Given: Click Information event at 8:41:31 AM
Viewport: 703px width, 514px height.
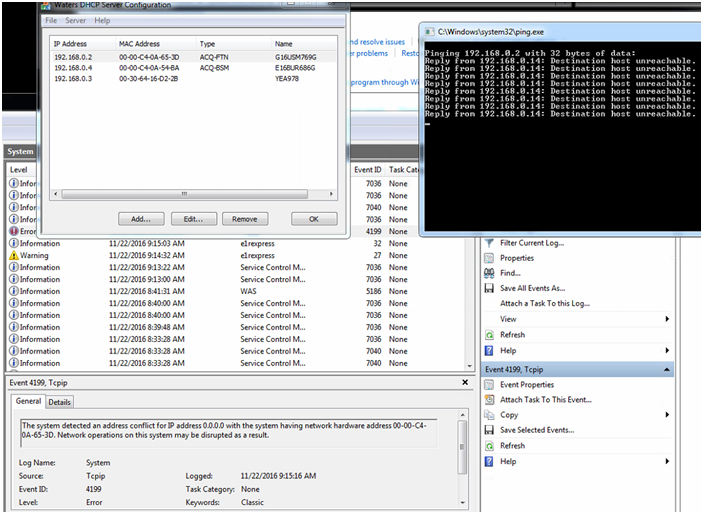Looking at the screenshot, I should coord(237,292).
